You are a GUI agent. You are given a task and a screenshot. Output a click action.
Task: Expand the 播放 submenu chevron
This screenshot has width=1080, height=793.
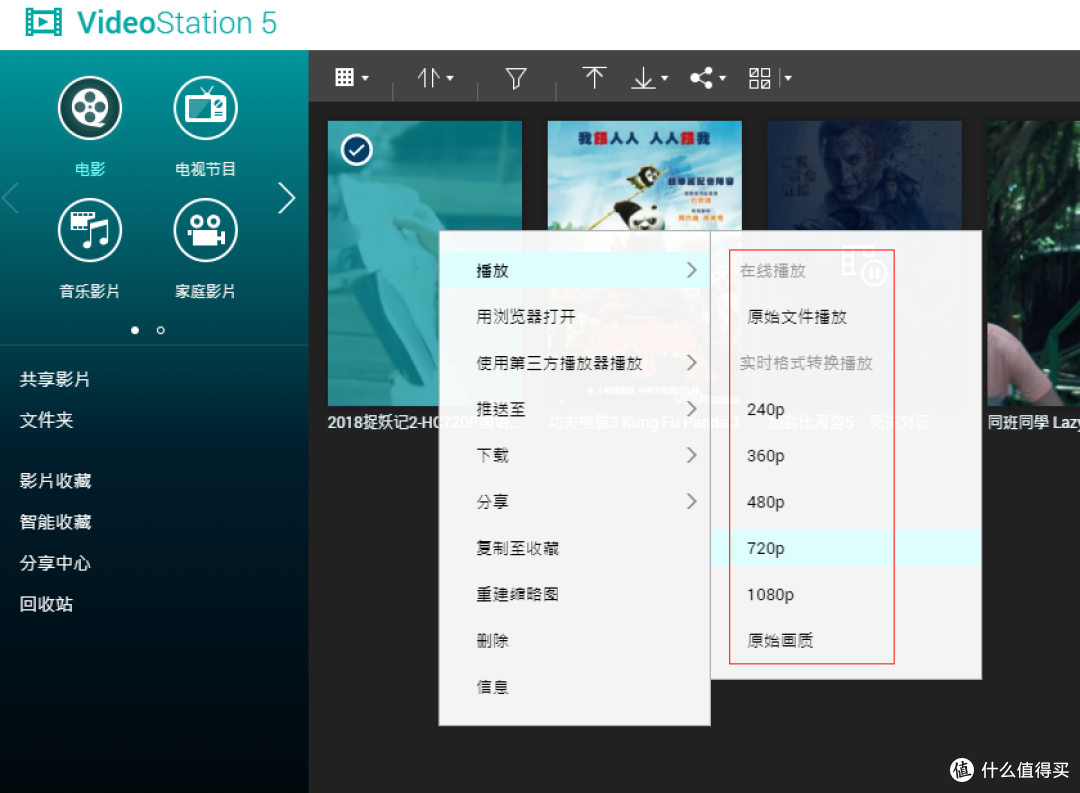(x=692, y=270)
